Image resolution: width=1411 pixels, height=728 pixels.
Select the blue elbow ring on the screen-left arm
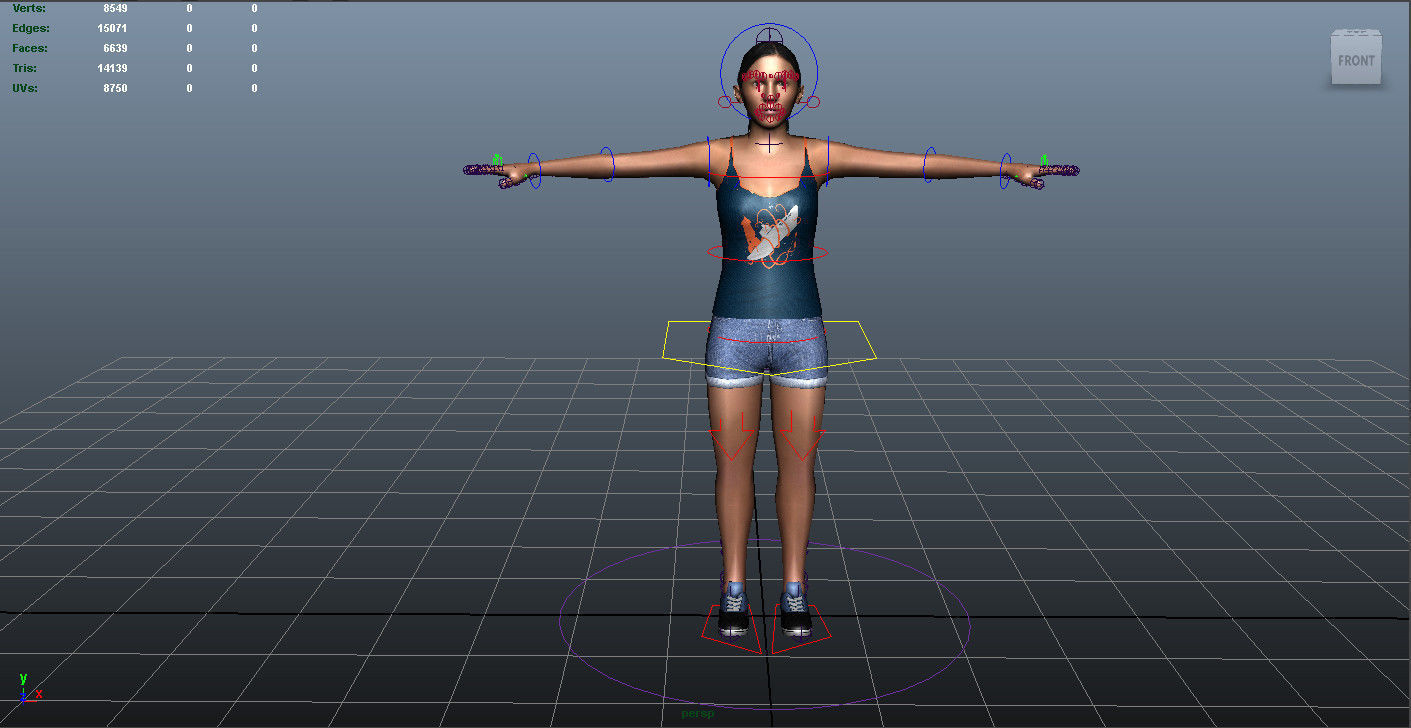pyautogui.click(x=607, y=164)
